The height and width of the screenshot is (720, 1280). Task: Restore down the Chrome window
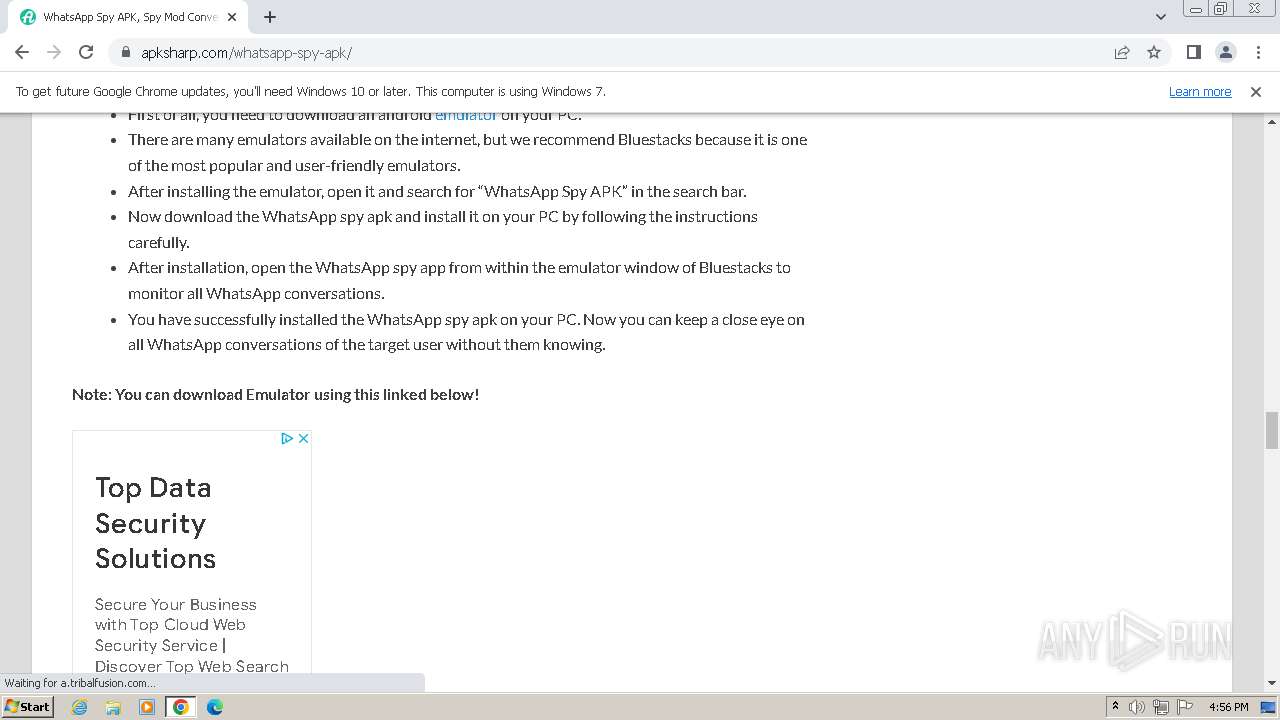(1221, 9)
